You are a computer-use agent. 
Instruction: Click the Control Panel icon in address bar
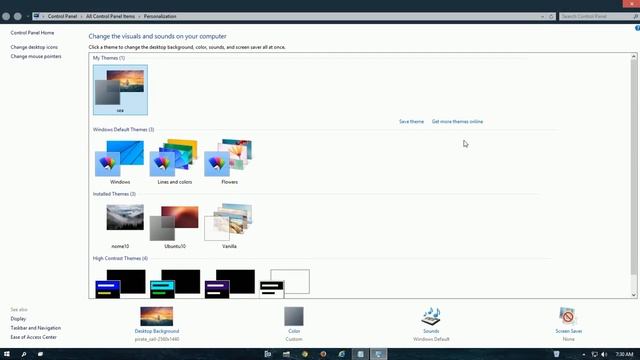(36, 16)
